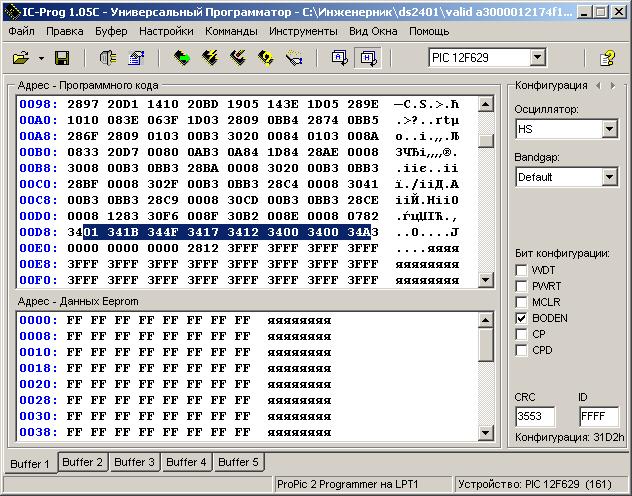This screenshot has height=496, width=632.
Task: Read the chip with green arrow icon
Action: click(x=182, y=58)
